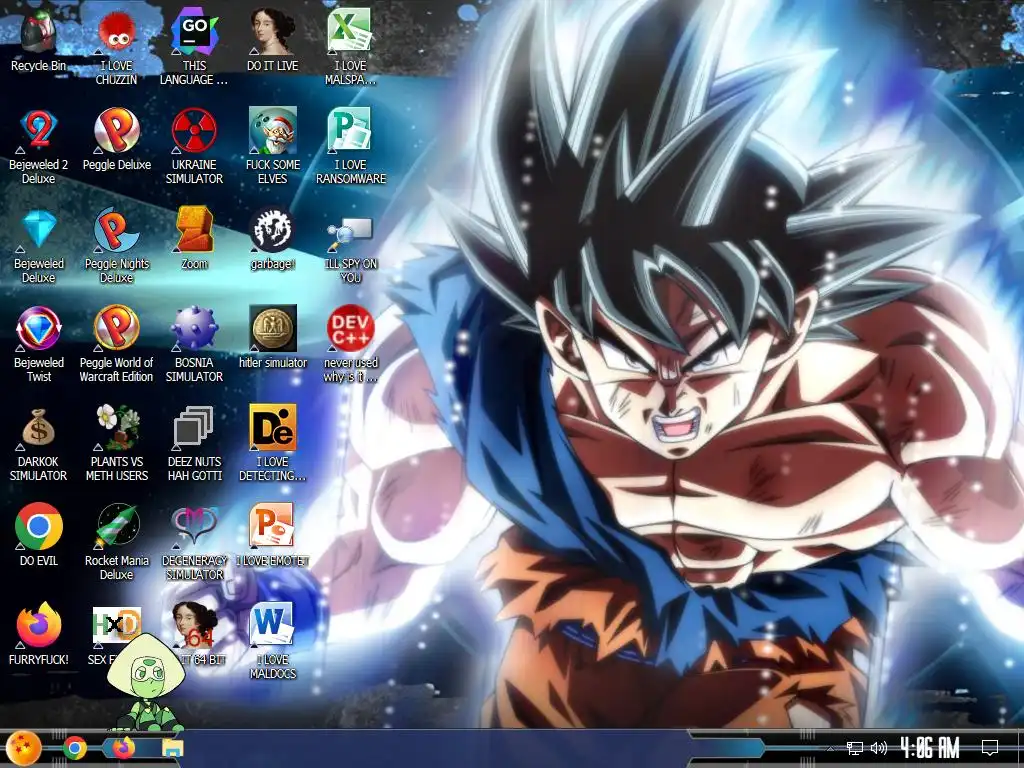This screenshot has width=1024, height=768.
Task: Open the network status tray icon
Action: pyautogui.click(x=854, y=748)
